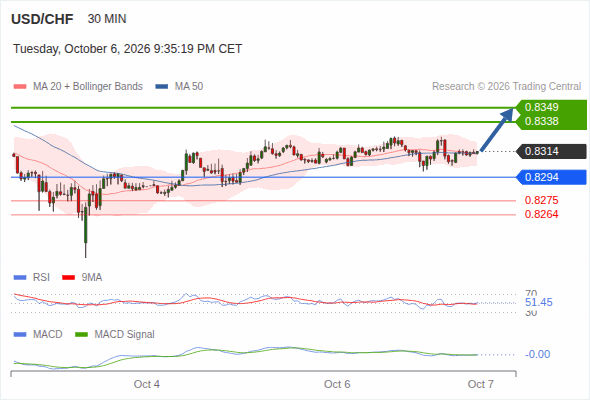Click the MACD legend label
Screen dimensions: 590x400
(48, 335)
